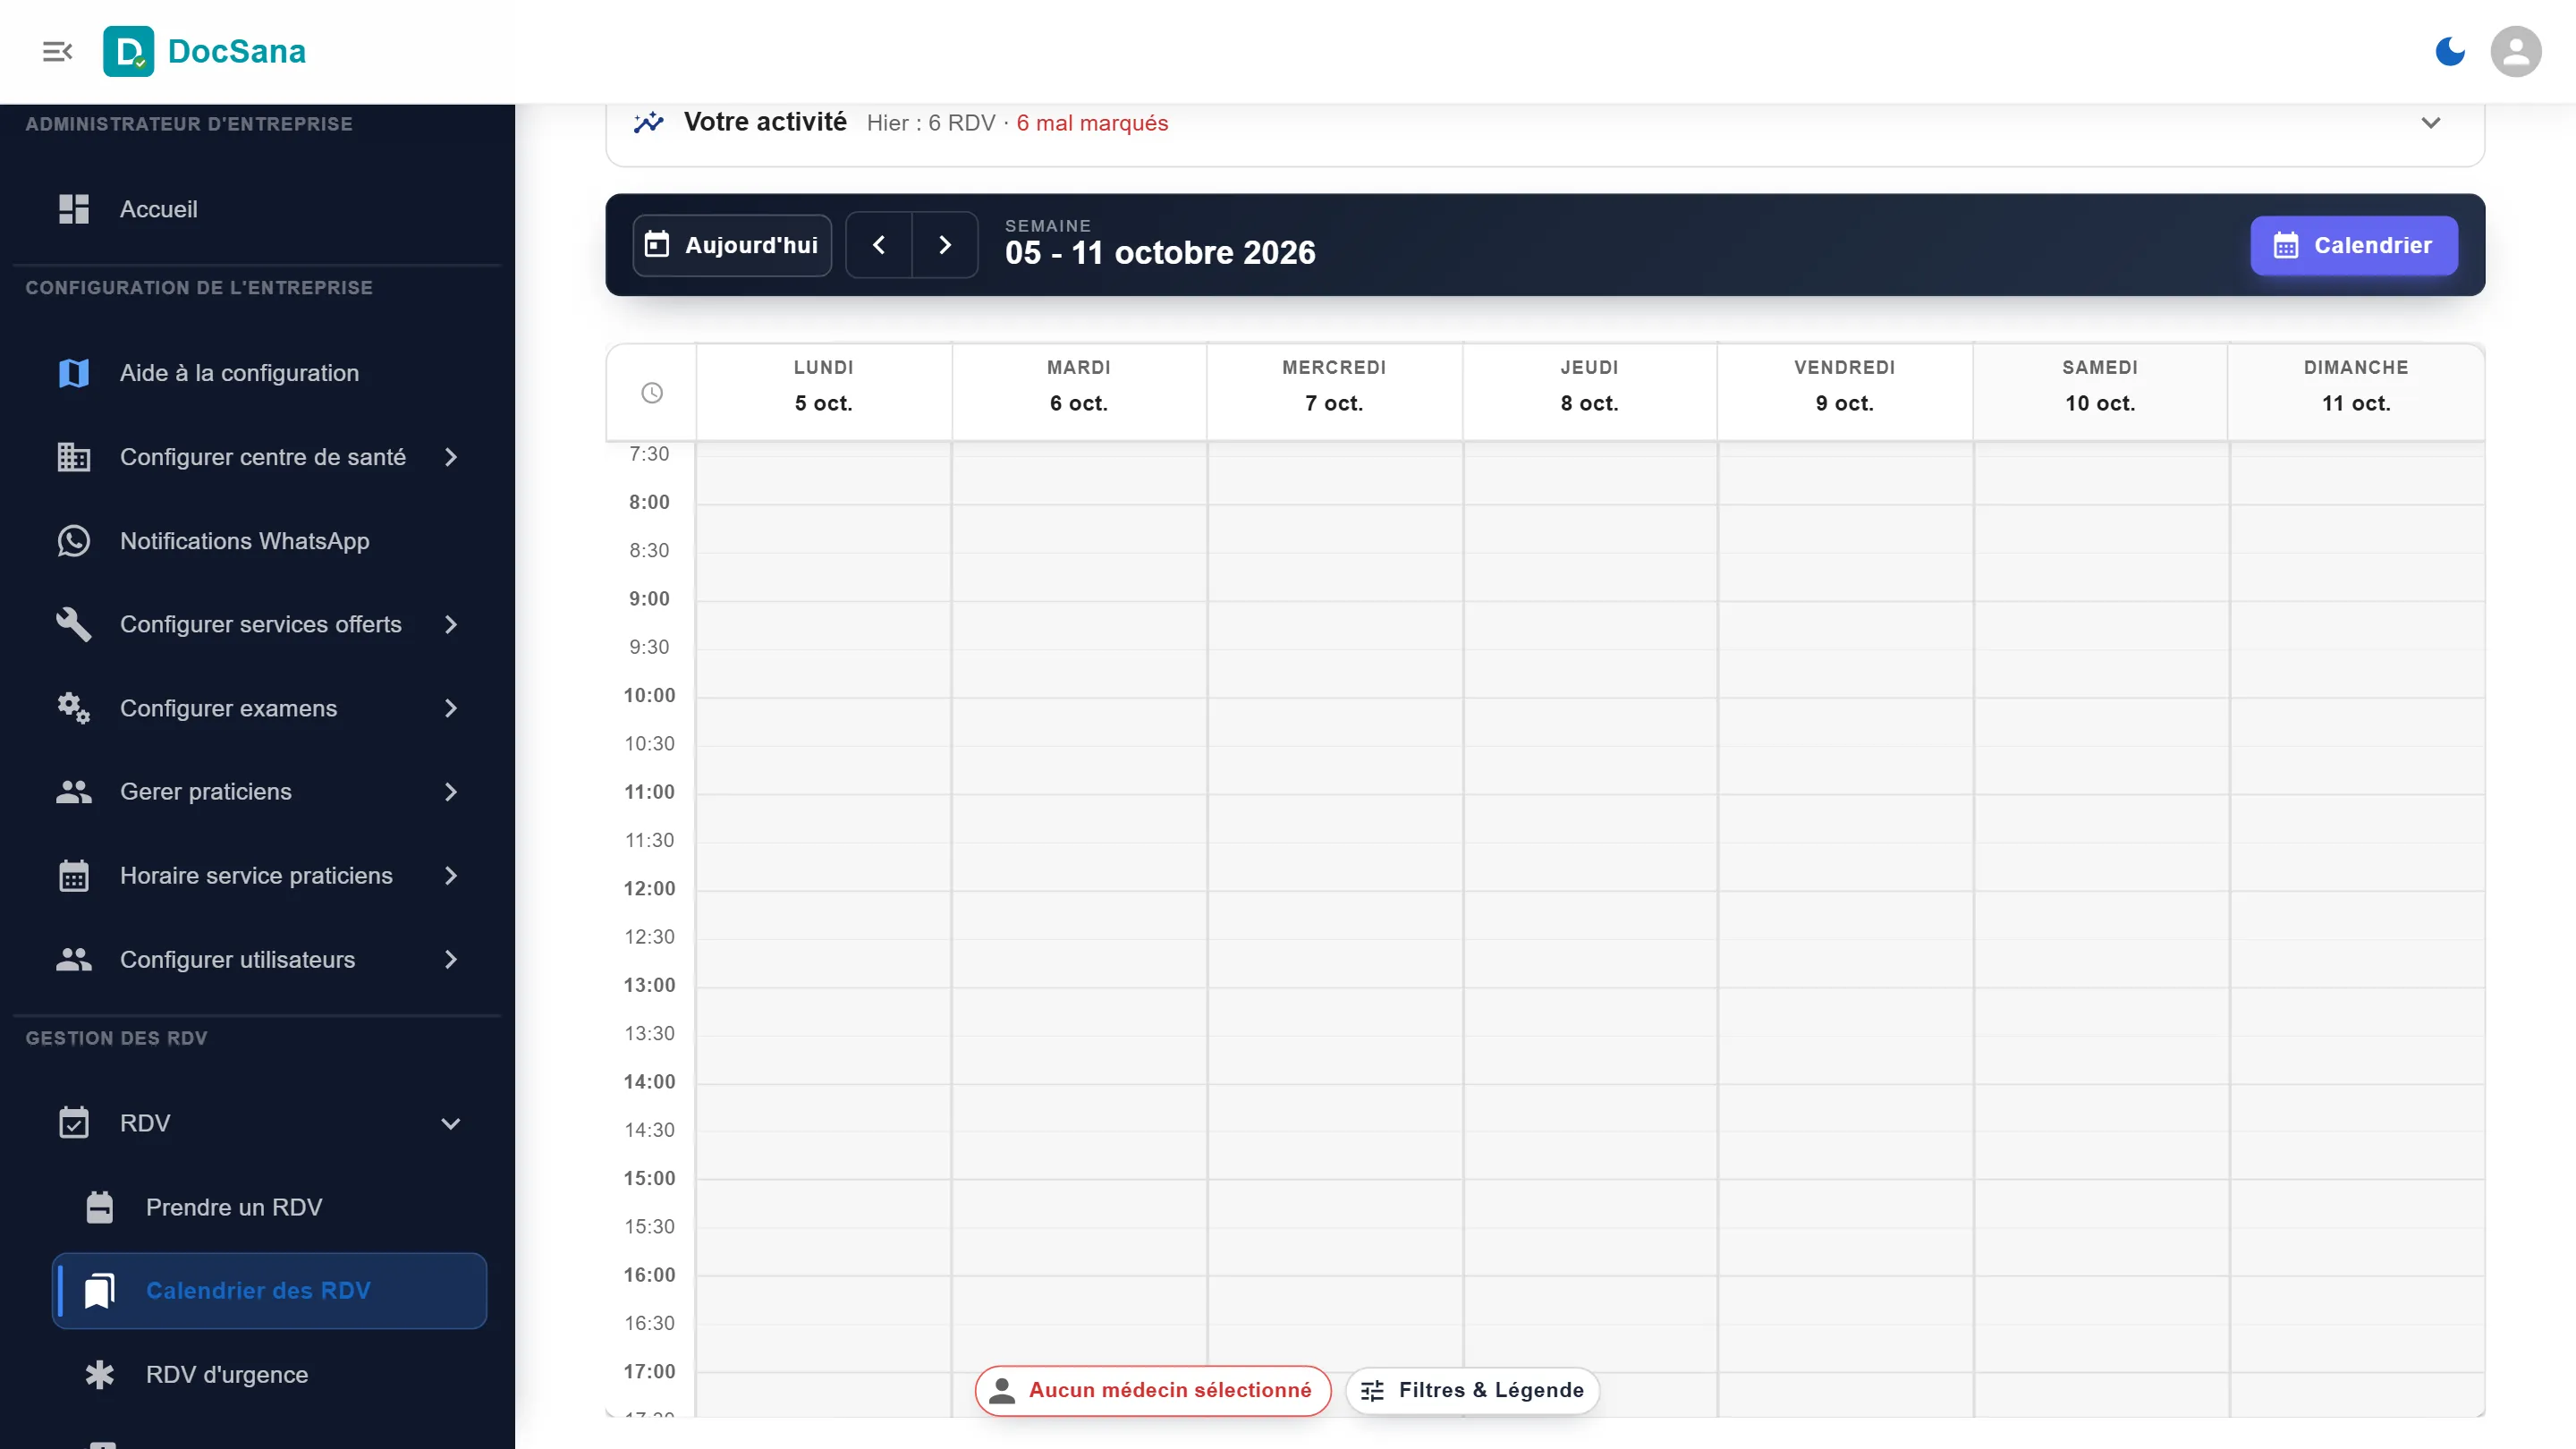Click the calendar icon for Horaire service praticiens
The image size is (2576, 1449).
[74, 876]
